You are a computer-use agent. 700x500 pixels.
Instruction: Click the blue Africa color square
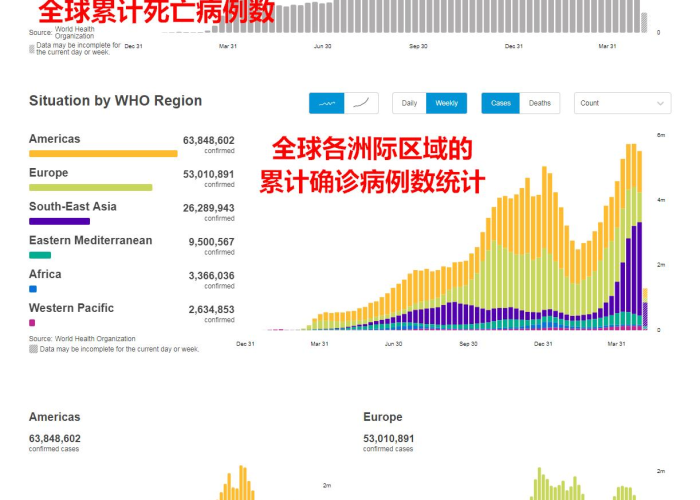point(33,289)
